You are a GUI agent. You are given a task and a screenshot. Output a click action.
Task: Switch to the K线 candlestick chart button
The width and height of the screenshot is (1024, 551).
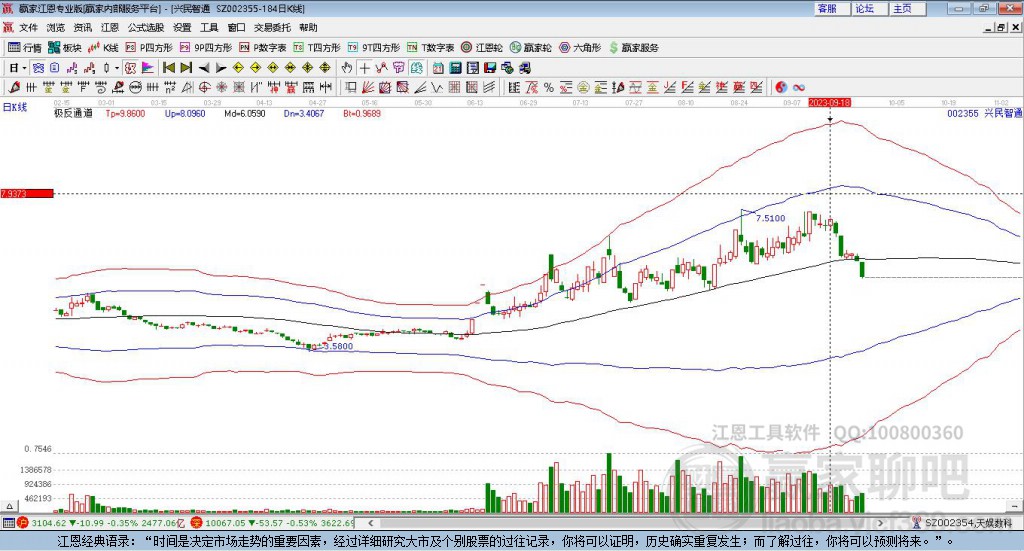click(x=103, y=48)
